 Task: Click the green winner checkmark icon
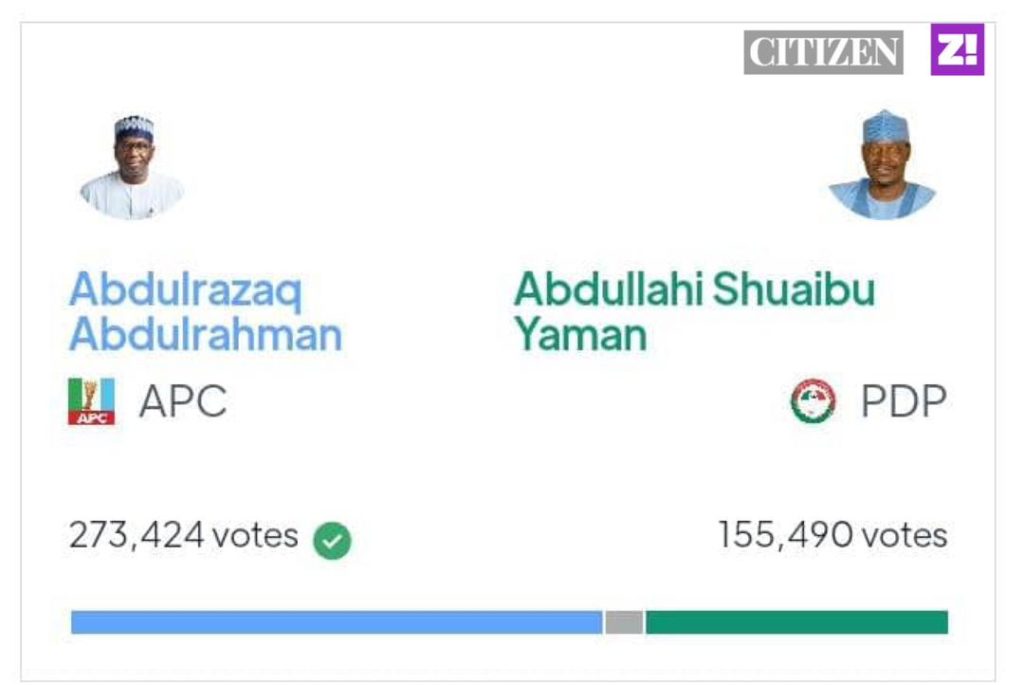point(332,540)
